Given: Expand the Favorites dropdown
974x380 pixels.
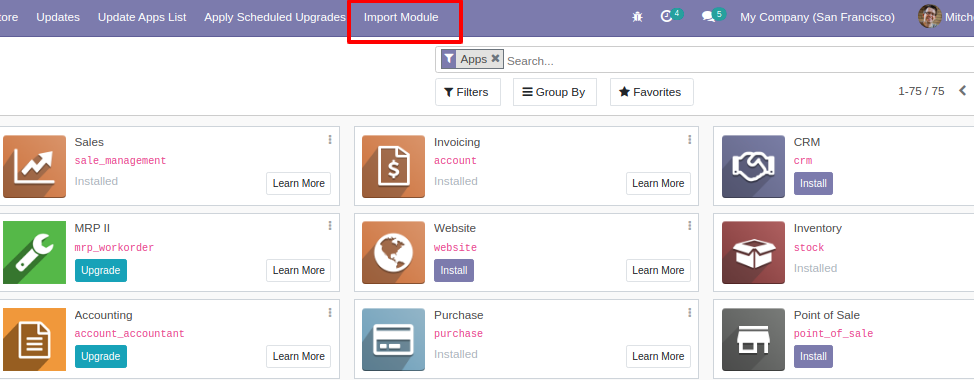Looking at the screenshot, I should click(652, 92).
